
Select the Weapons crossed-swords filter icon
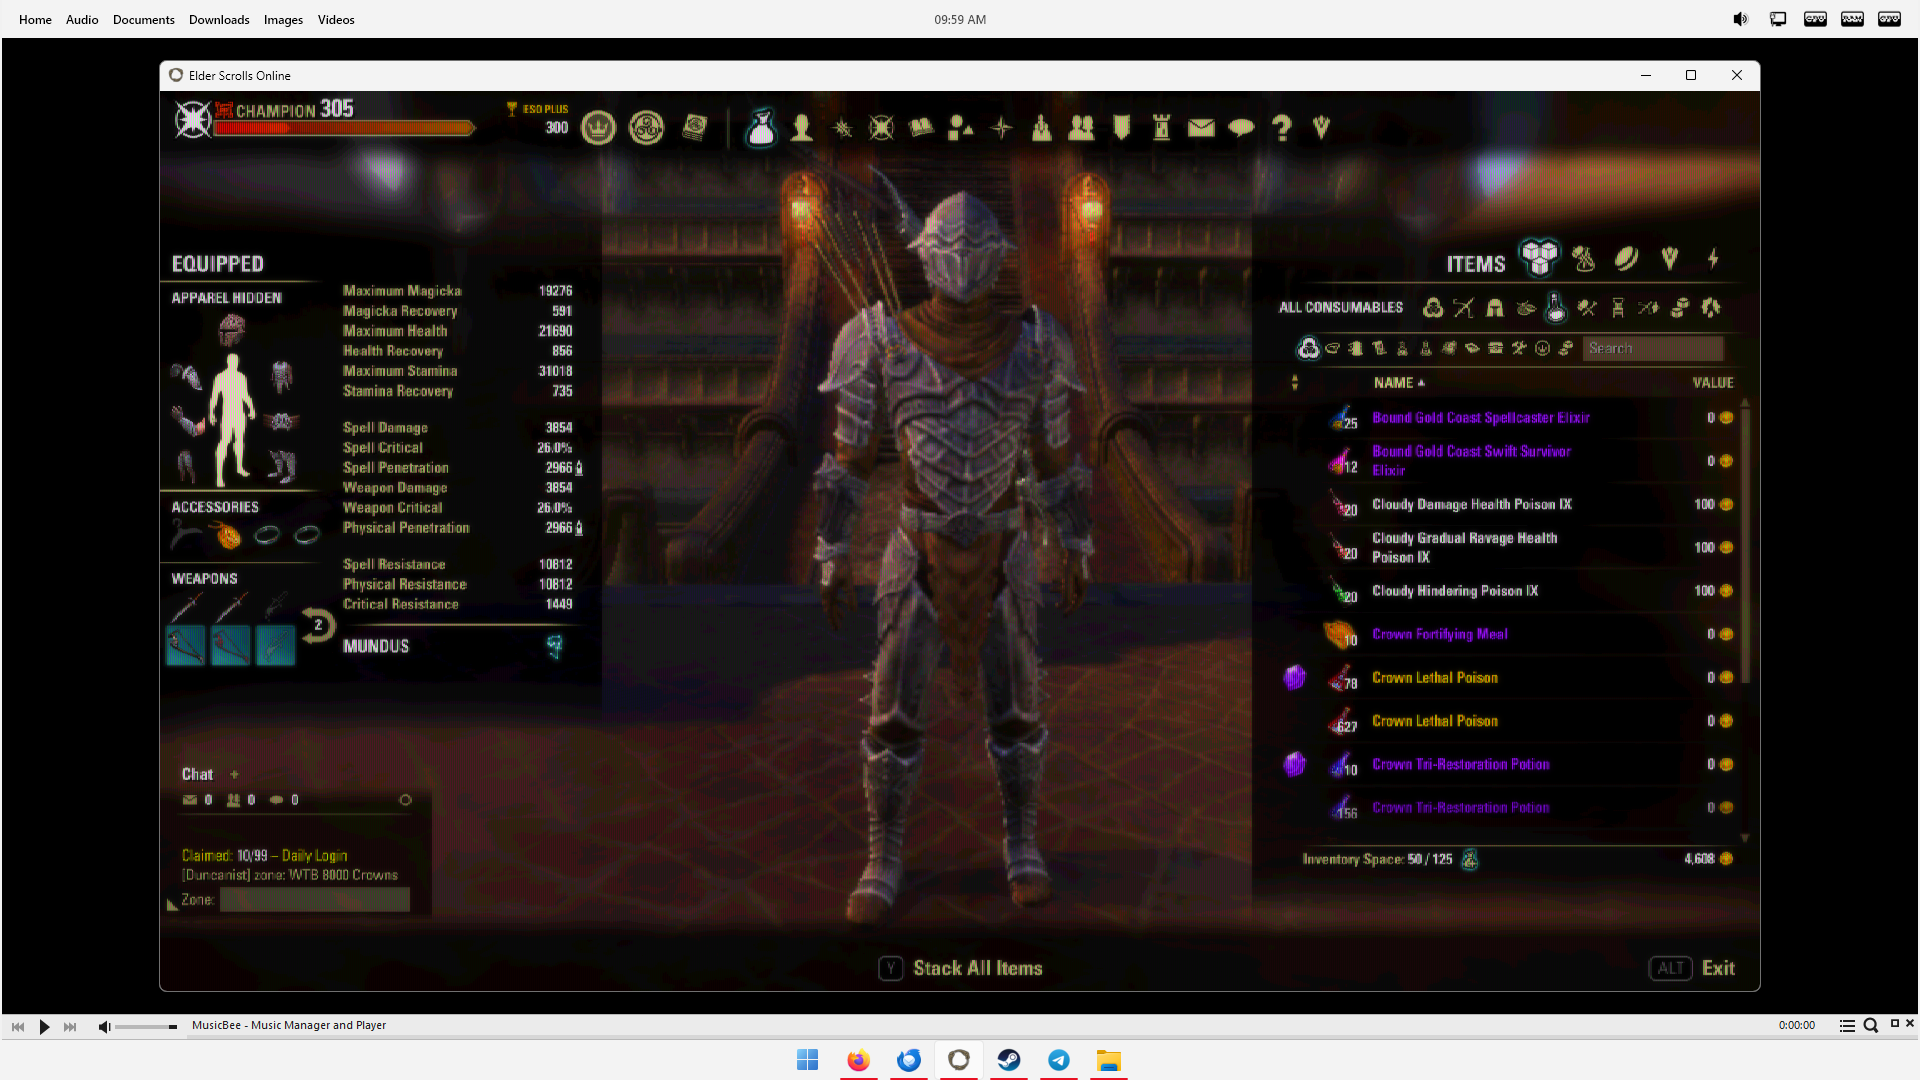tap(1464, 308)
